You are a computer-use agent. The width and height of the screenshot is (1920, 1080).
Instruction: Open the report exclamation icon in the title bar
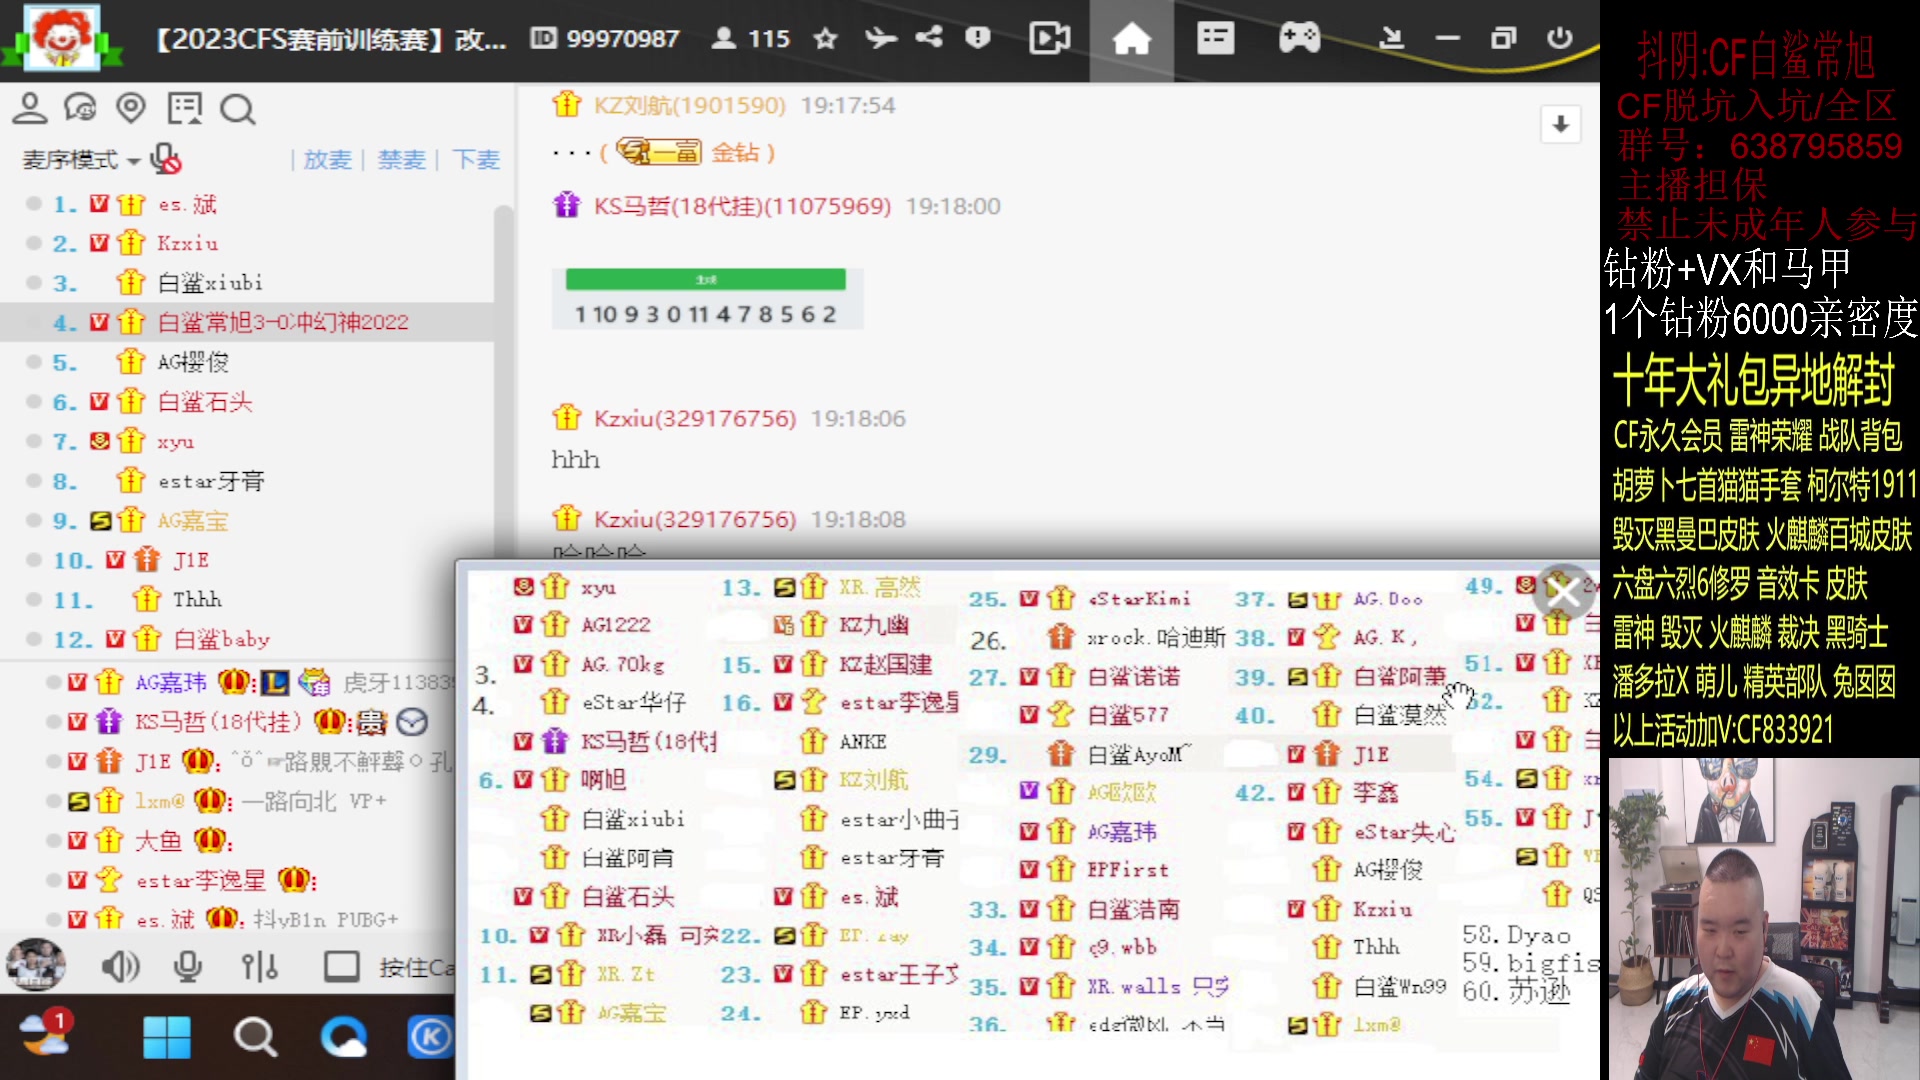978,38
